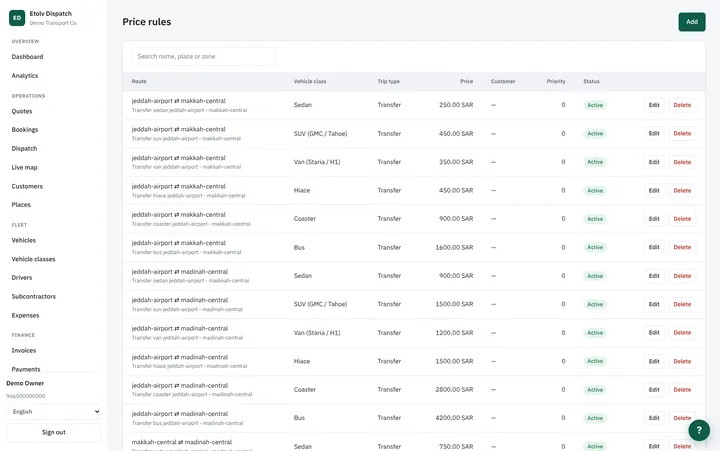Edit the 1600.00 SAR Bus rule
The image size is (720, 451).
tap(654, 247)
